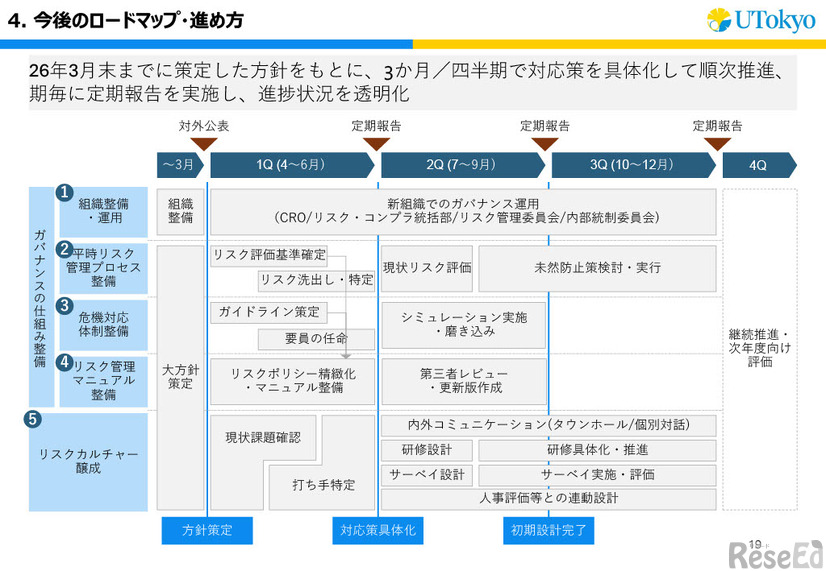Select the 3Q (10～12月) timeline arrow
The height and width of the screenshot is (571, 826).
634,165
